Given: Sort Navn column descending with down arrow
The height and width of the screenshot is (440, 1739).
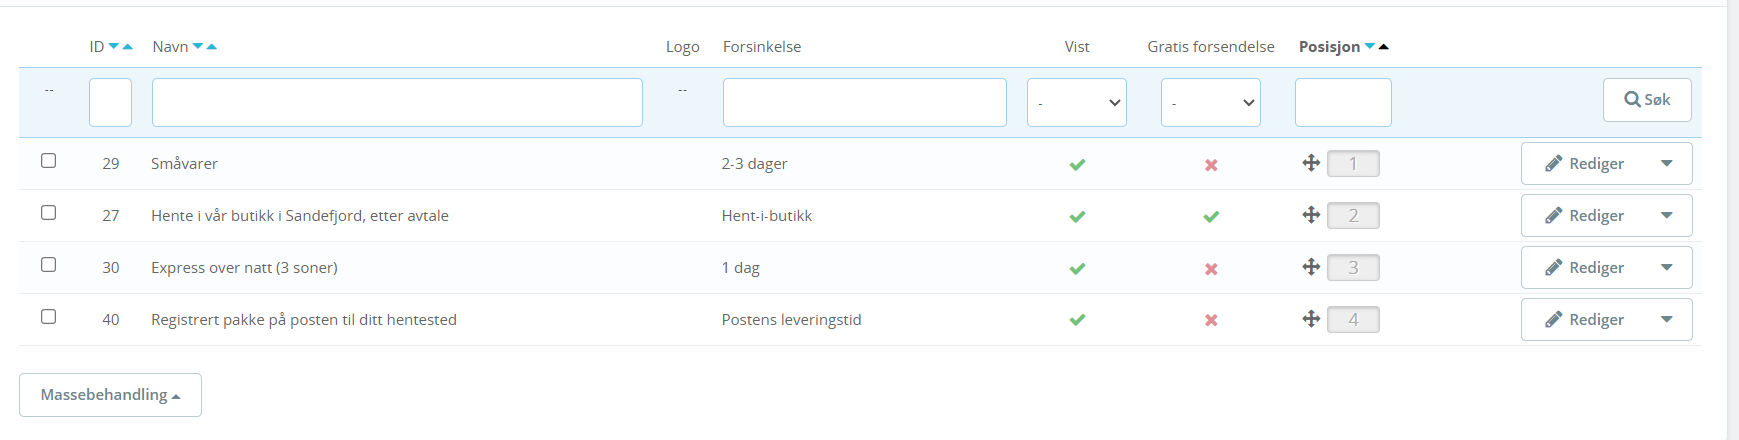Looking at the screenshot, I should (x=198, y=46).
